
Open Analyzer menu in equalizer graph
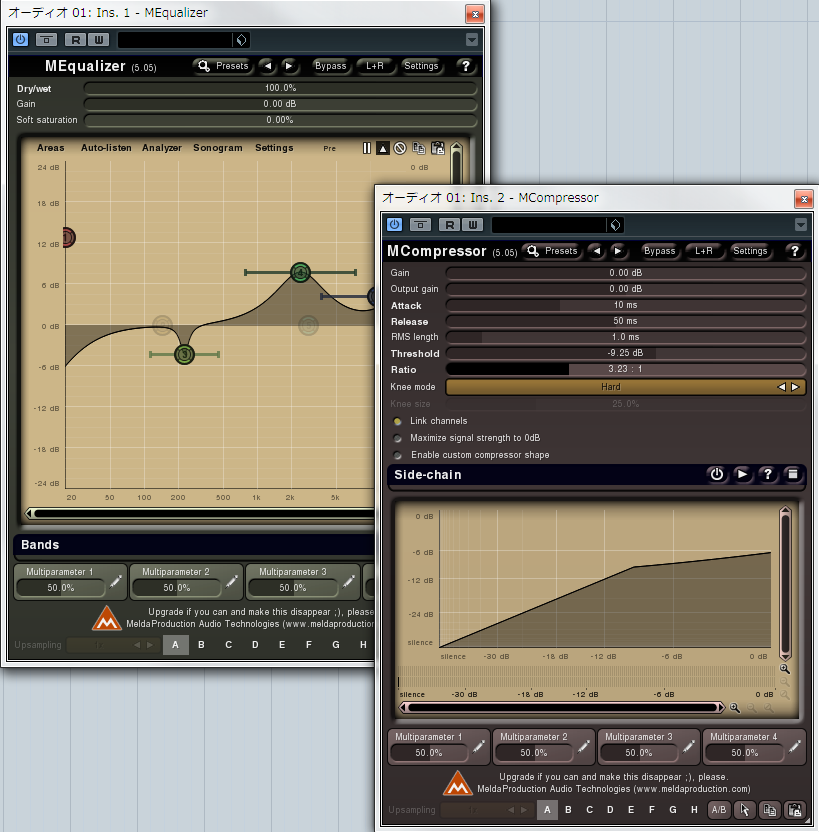click(162, 148)
